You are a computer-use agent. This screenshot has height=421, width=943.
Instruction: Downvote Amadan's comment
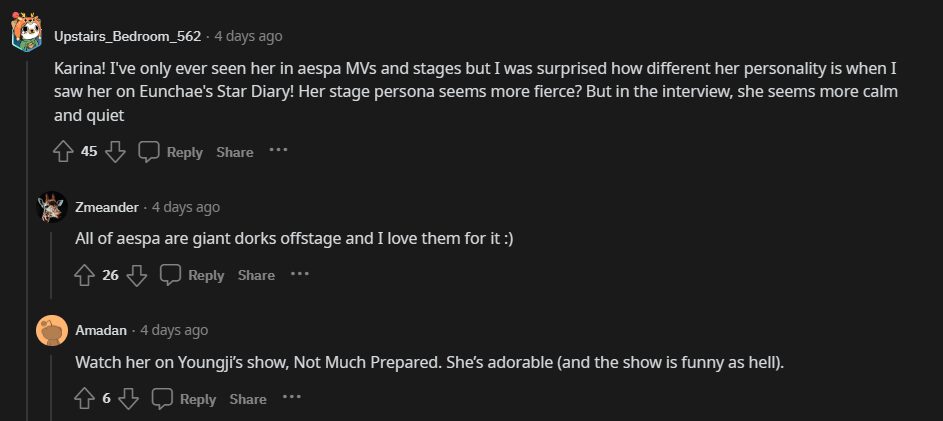pyautogui.click(x=129, y=399)
